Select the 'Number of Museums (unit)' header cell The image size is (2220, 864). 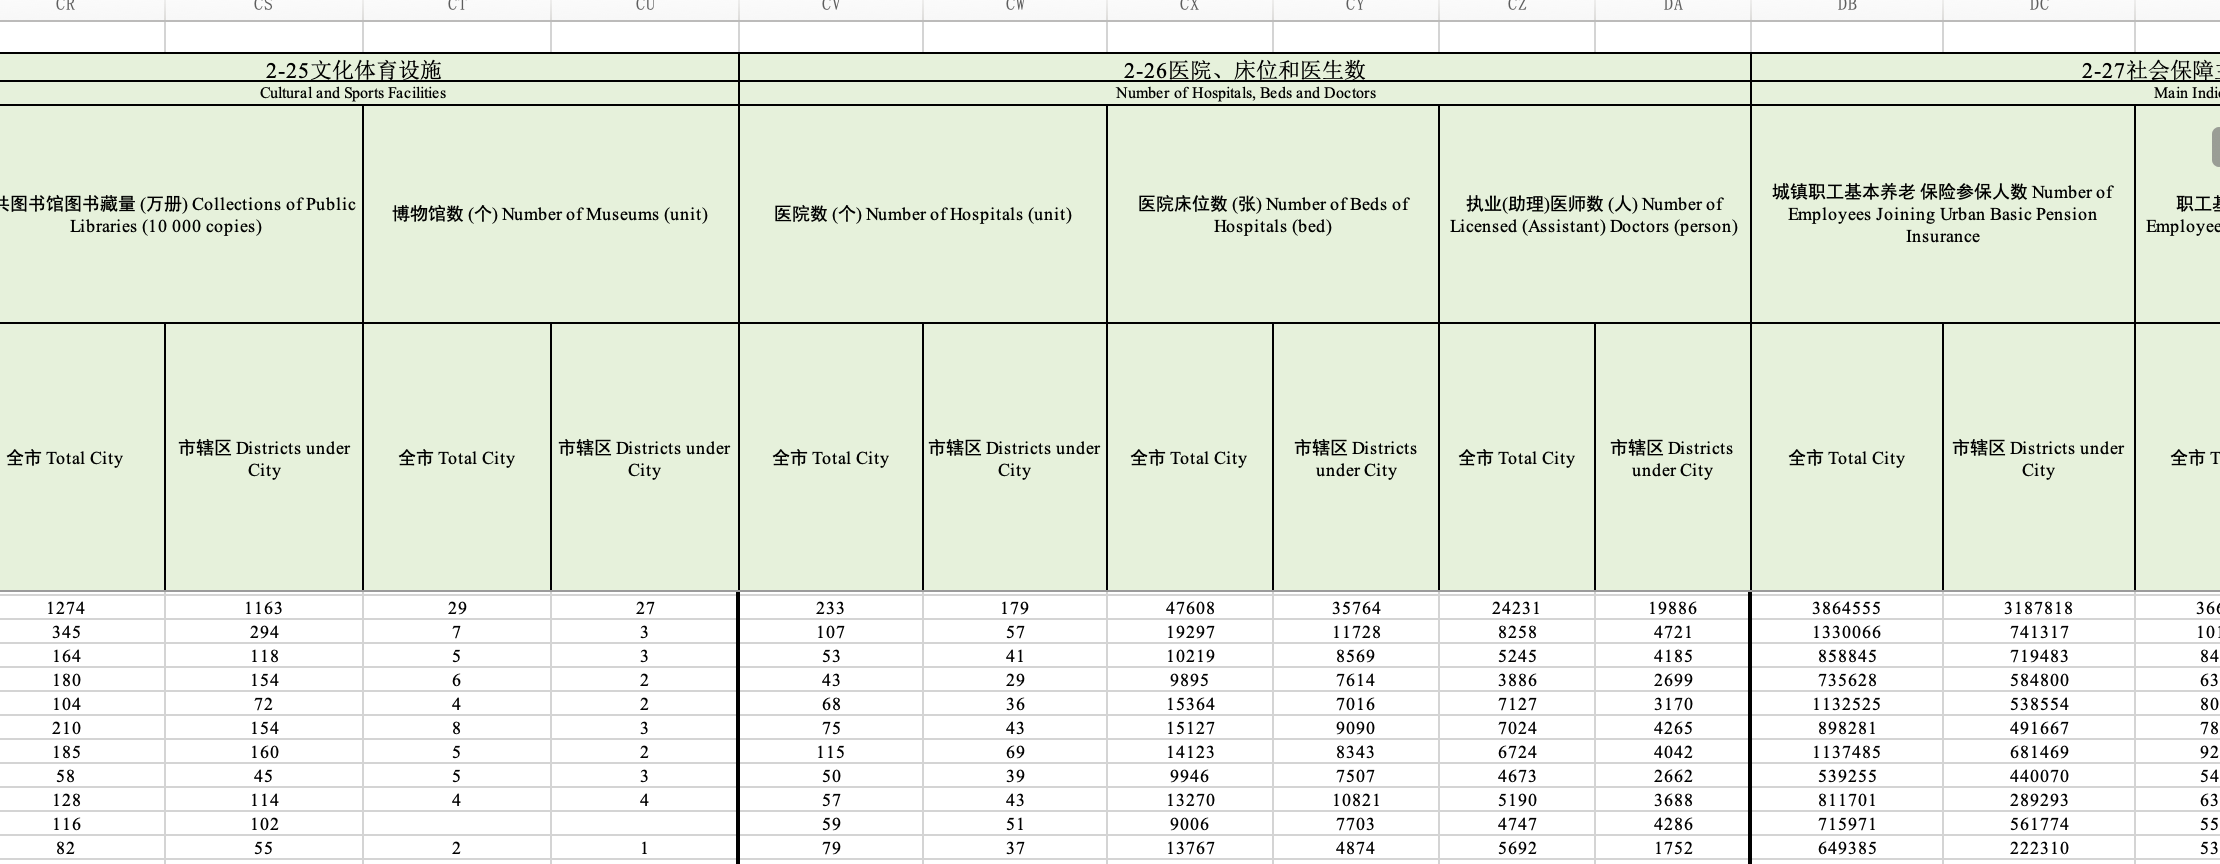point(551,214)
